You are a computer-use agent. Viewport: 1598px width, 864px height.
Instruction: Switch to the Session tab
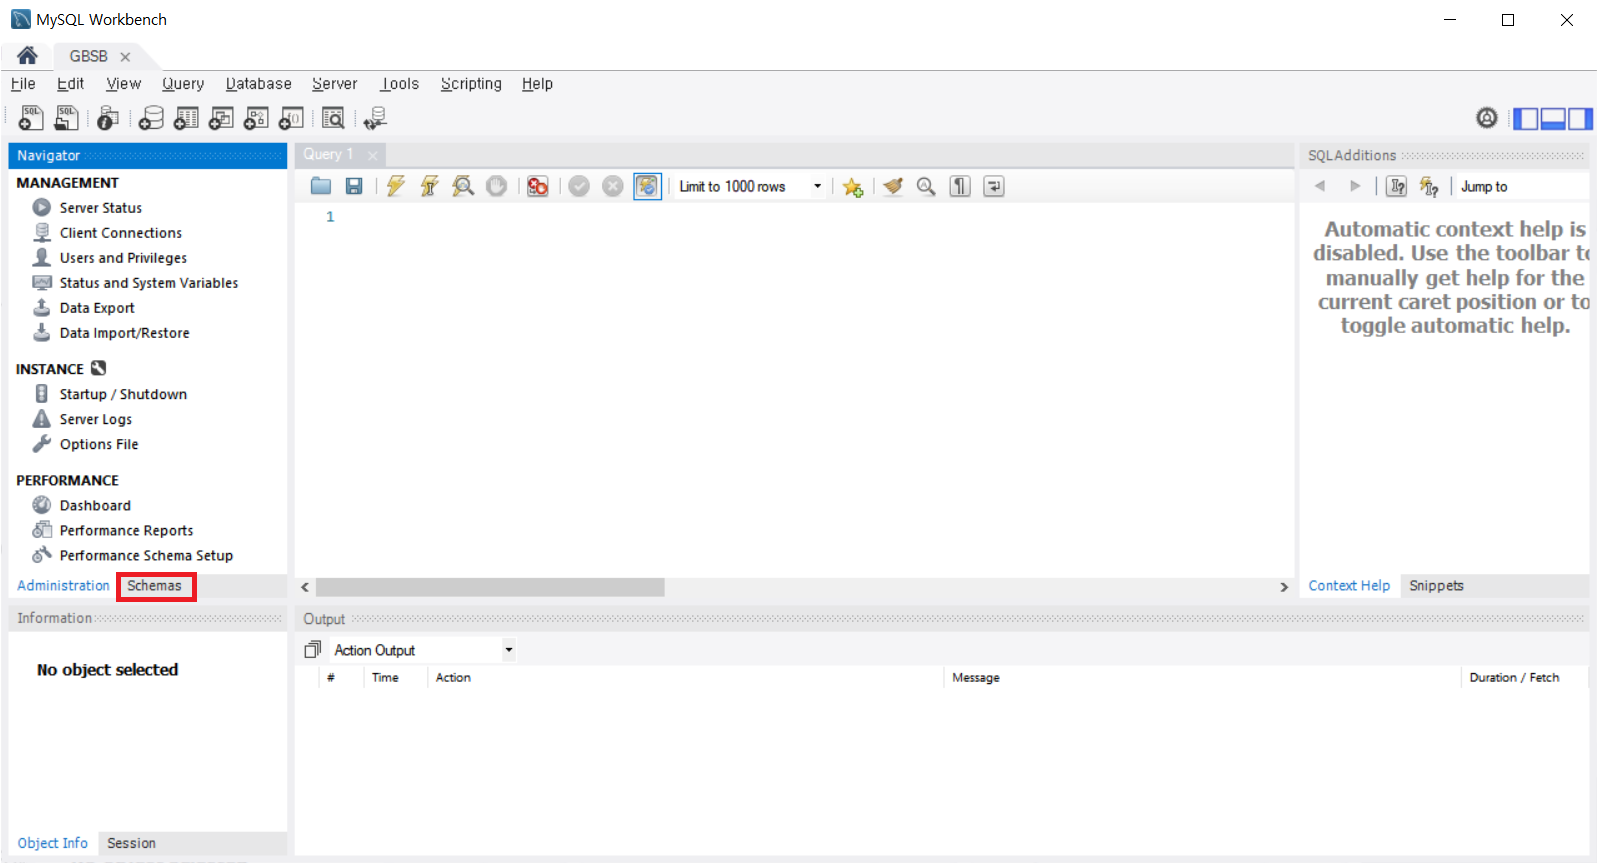click(x=131, y=843)
